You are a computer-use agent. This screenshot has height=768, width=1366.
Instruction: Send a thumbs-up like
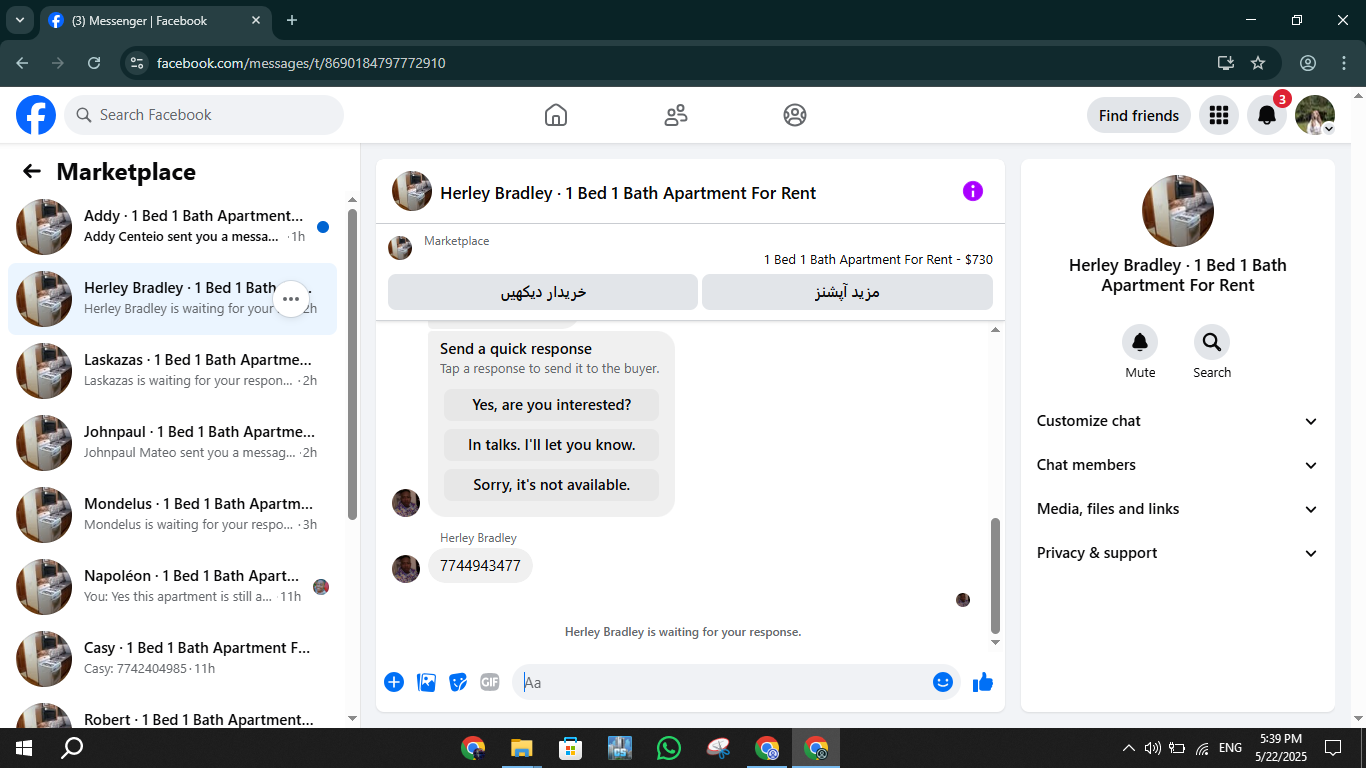tap(983, 682)
